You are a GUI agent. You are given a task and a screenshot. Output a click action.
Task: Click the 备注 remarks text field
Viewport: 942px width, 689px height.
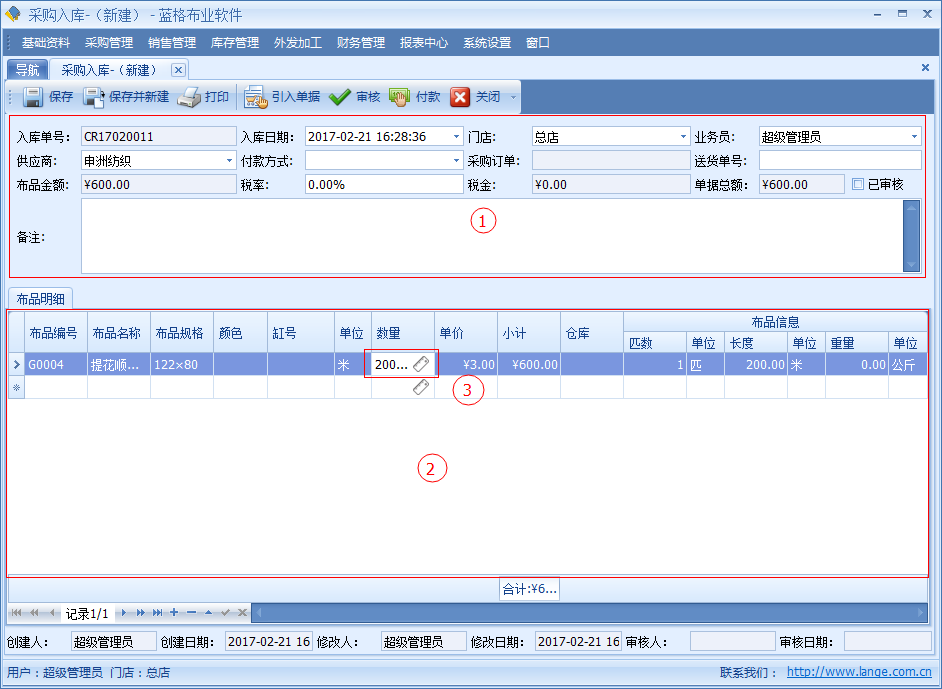tap(490, 236)
